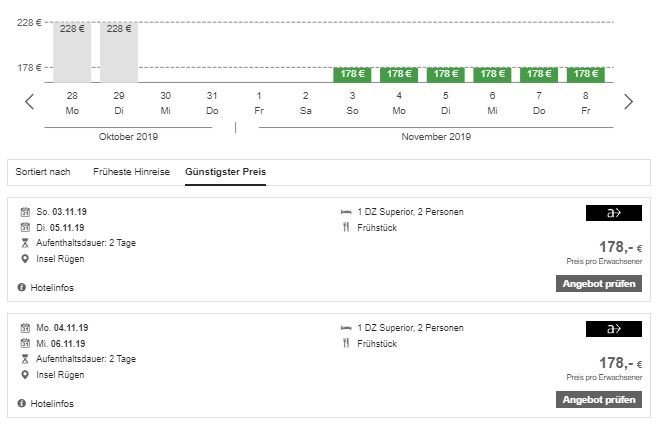Screen dimensions: 663x424
Task: Select the grey 228 € bar on 29 Di
Action: coord(119,52)
